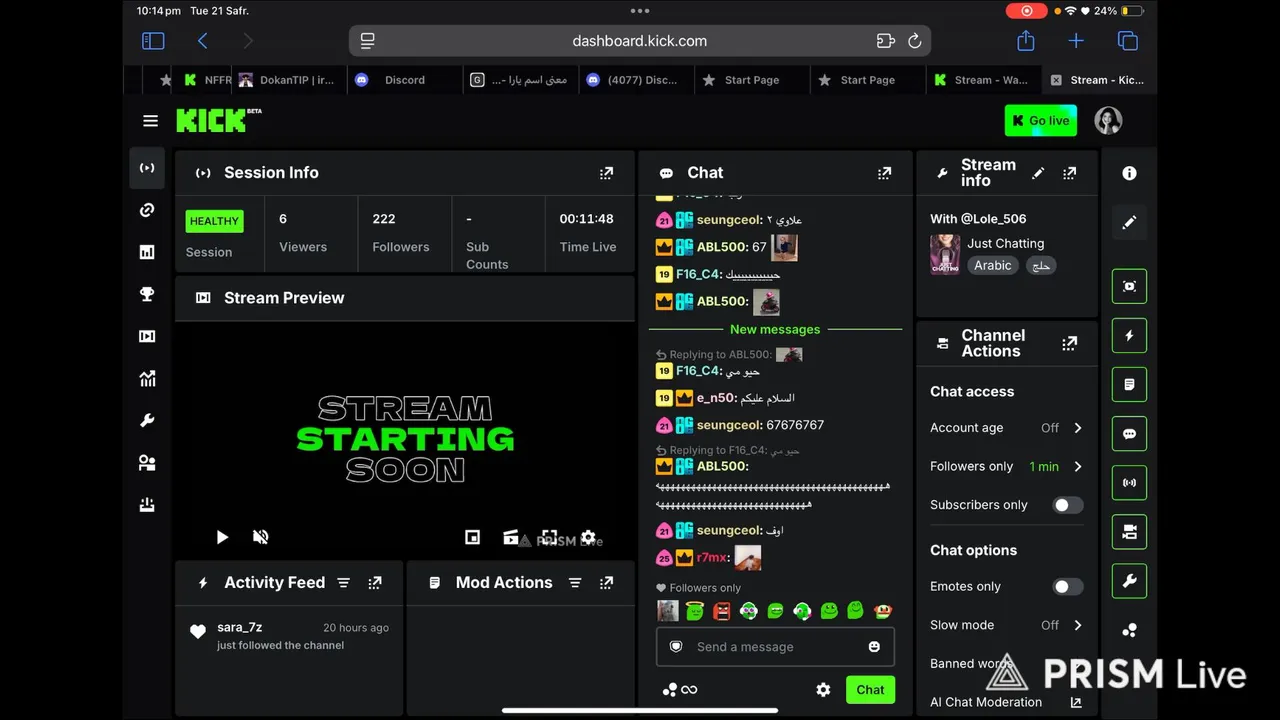Open the link icon in left sidebar
This screenshot has height=720, width=1280.
coord(147,210)
